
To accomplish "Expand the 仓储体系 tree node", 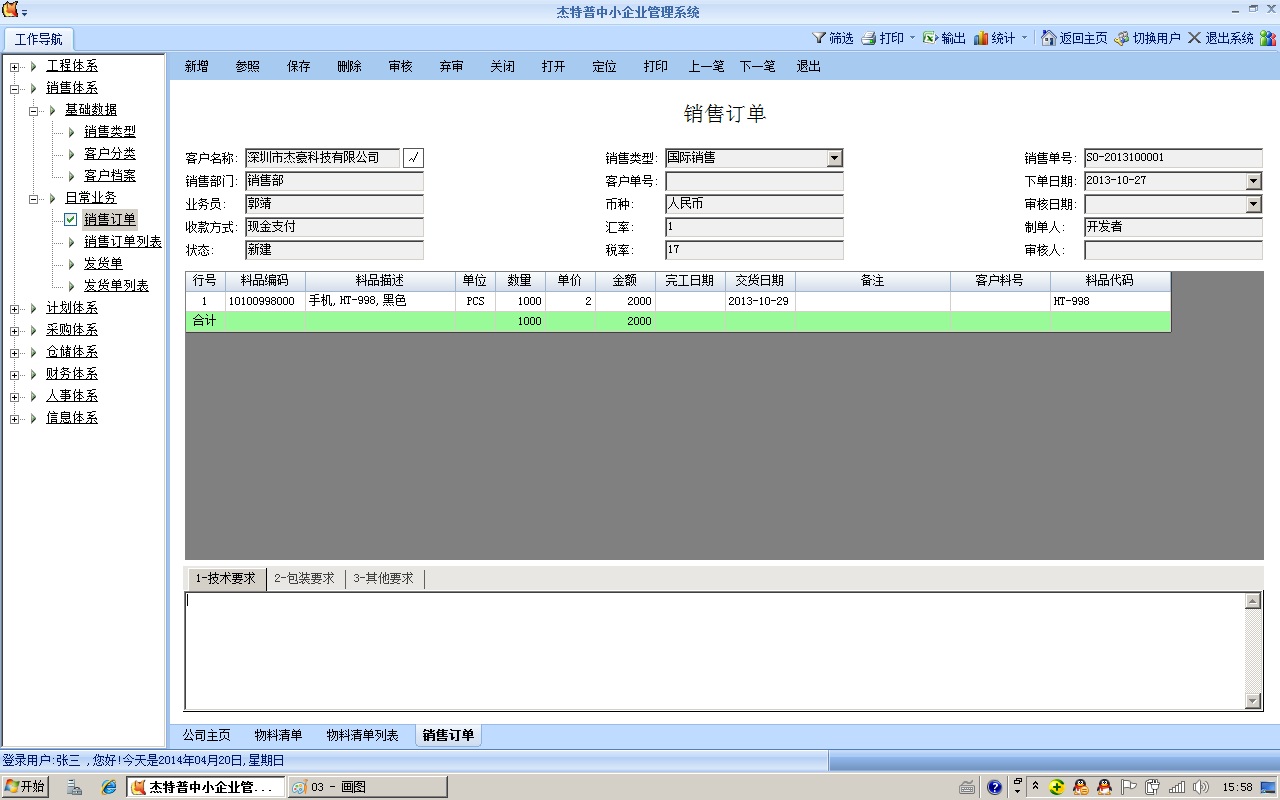I will coord(15,353).
